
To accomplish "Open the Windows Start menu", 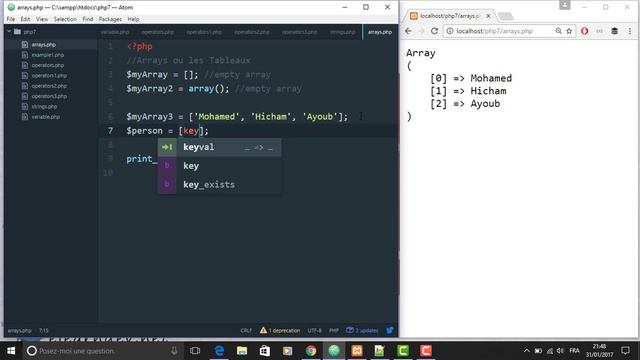I will [11, 351].
